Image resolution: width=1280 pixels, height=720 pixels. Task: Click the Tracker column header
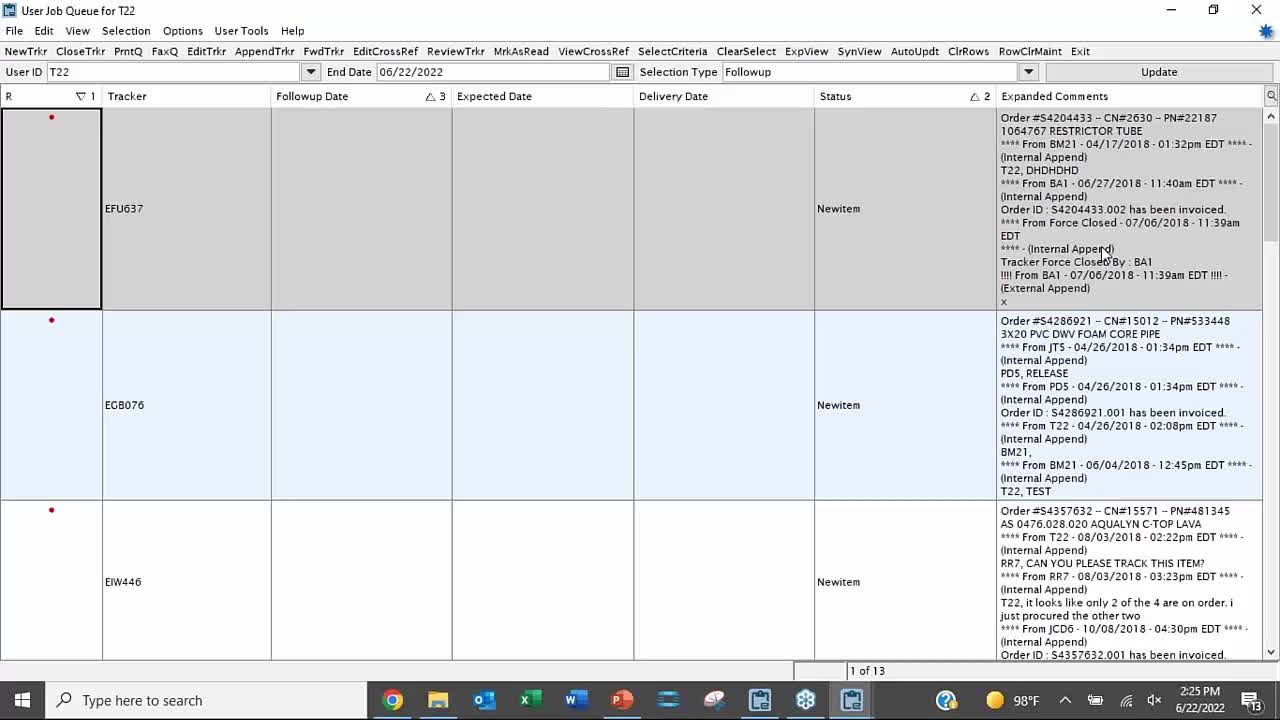pyautogui.click(x=187, y=96)
